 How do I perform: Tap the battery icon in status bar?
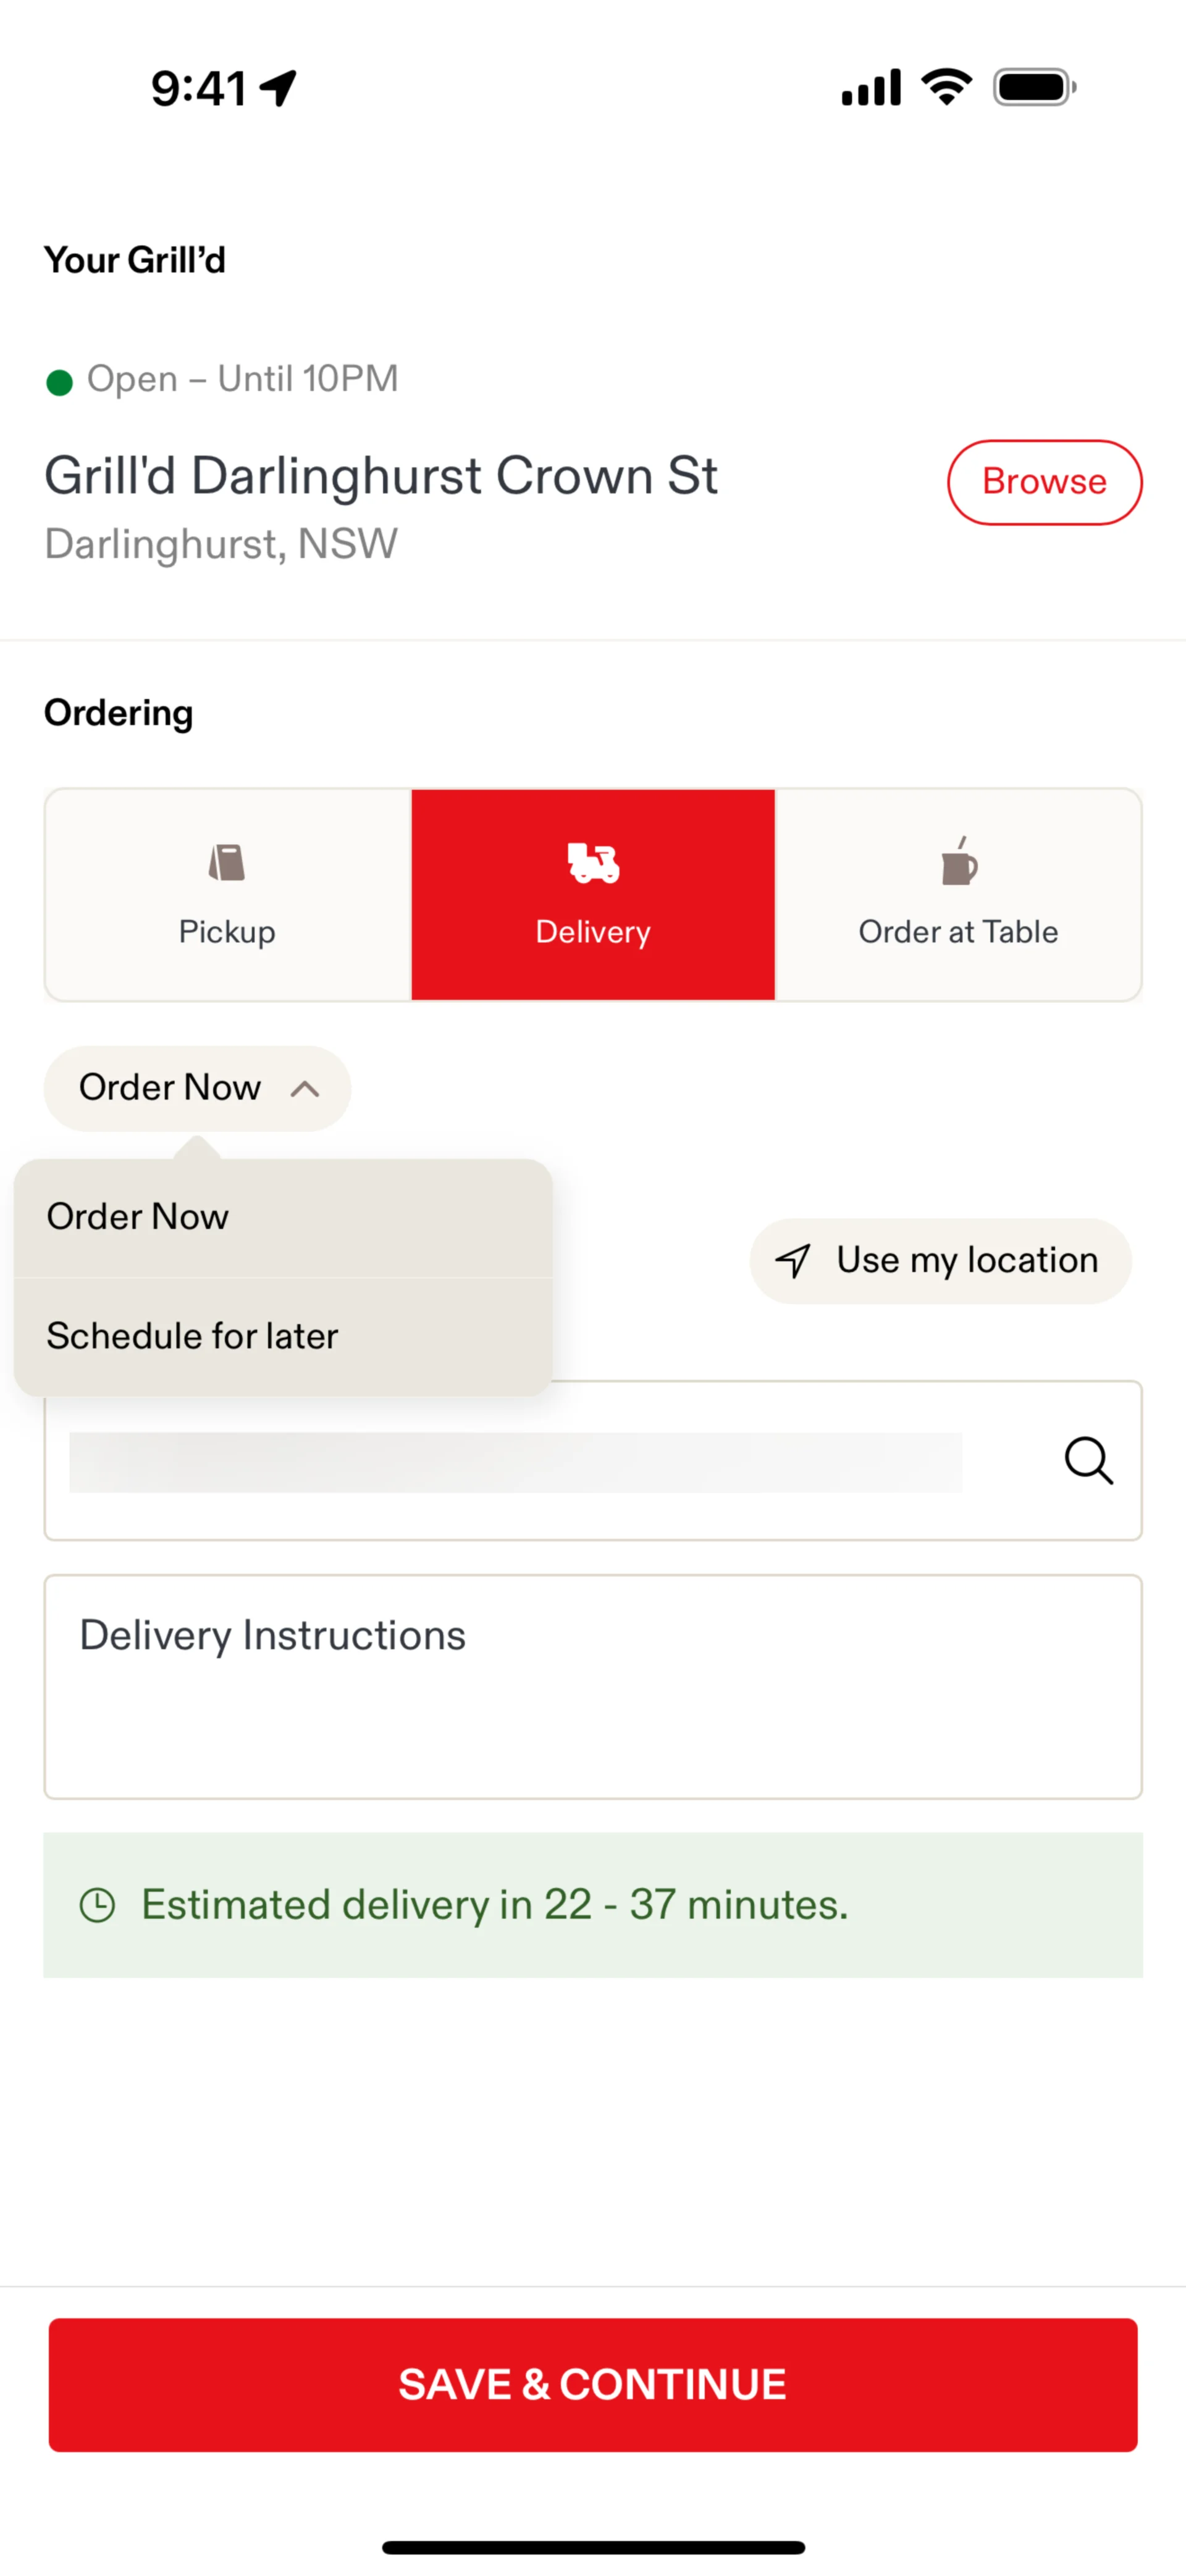[1034, 87]
